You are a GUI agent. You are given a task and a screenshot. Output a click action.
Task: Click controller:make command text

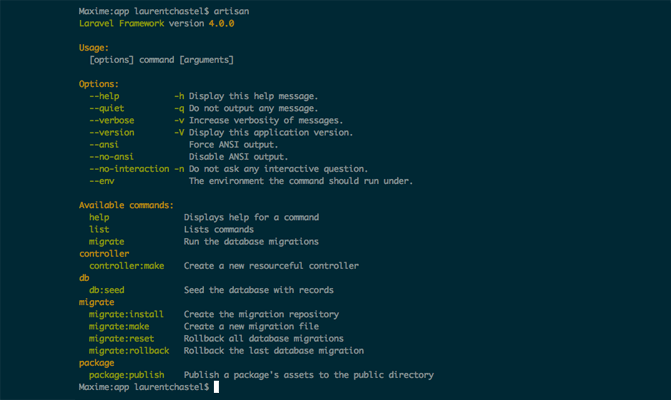pyautogui.click(x=127, y=266)
